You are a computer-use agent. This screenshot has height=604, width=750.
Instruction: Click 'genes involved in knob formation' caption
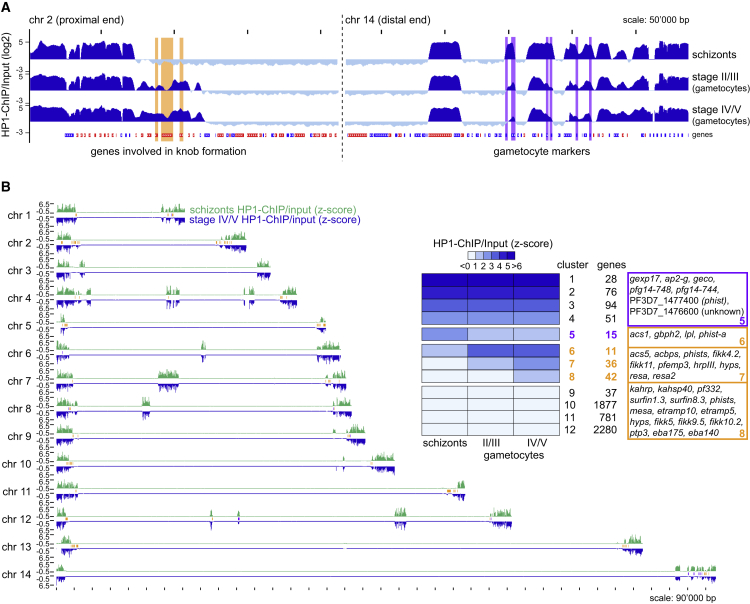[168, 152]
